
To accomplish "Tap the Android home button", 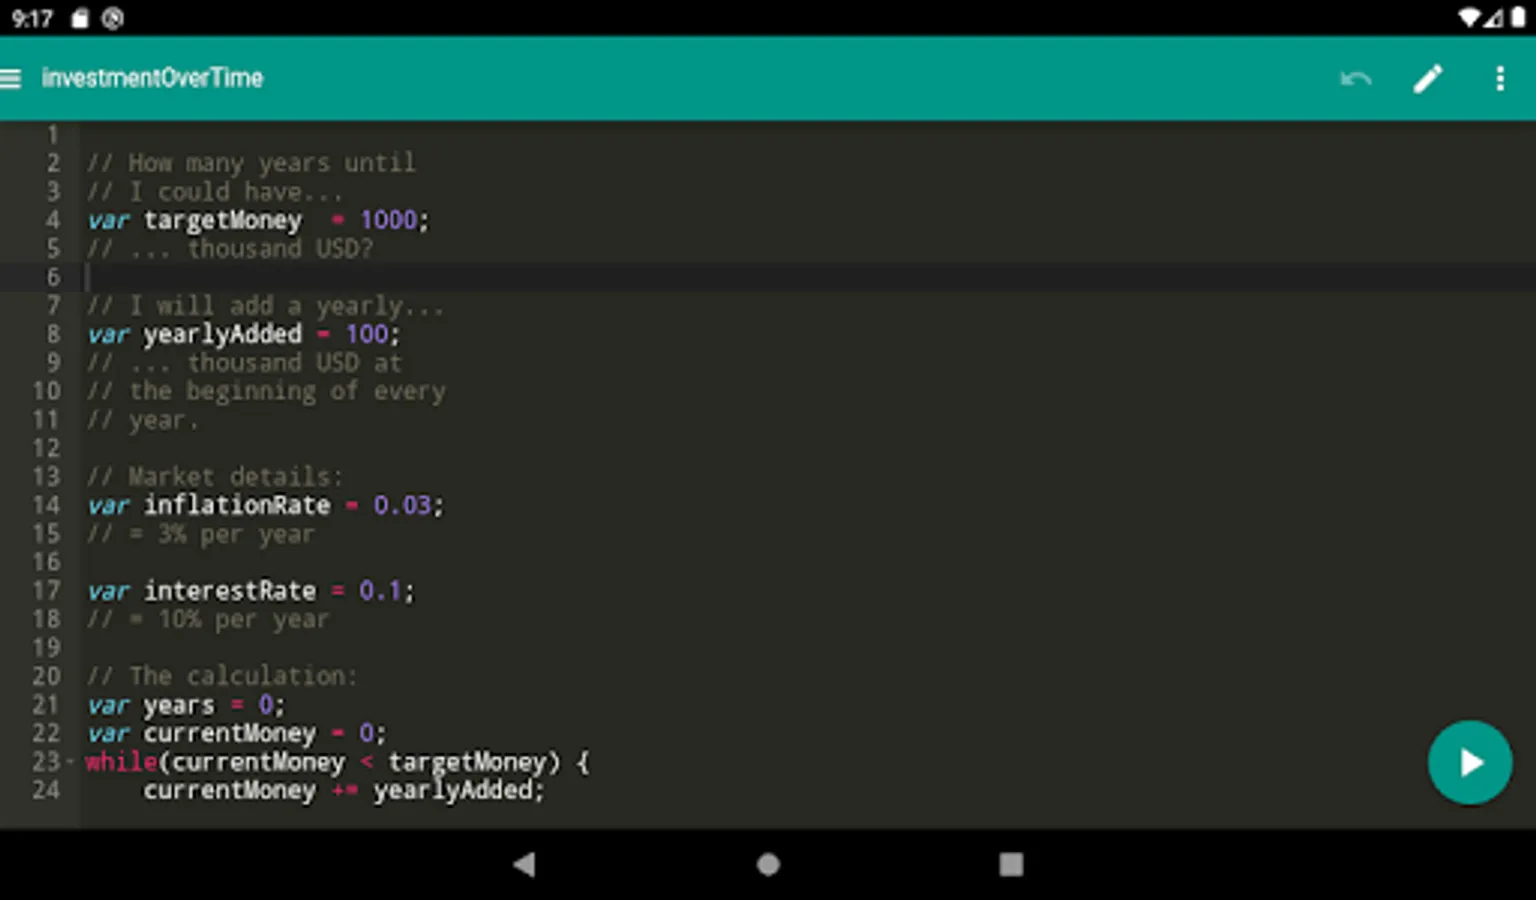I will tap(768, 864).
